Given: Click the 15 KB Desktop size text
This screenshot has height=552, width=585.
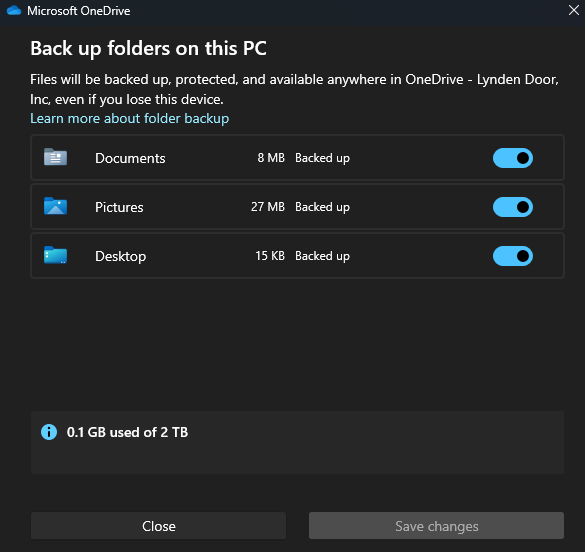Looking at the screenshot, I should point(270,256).
